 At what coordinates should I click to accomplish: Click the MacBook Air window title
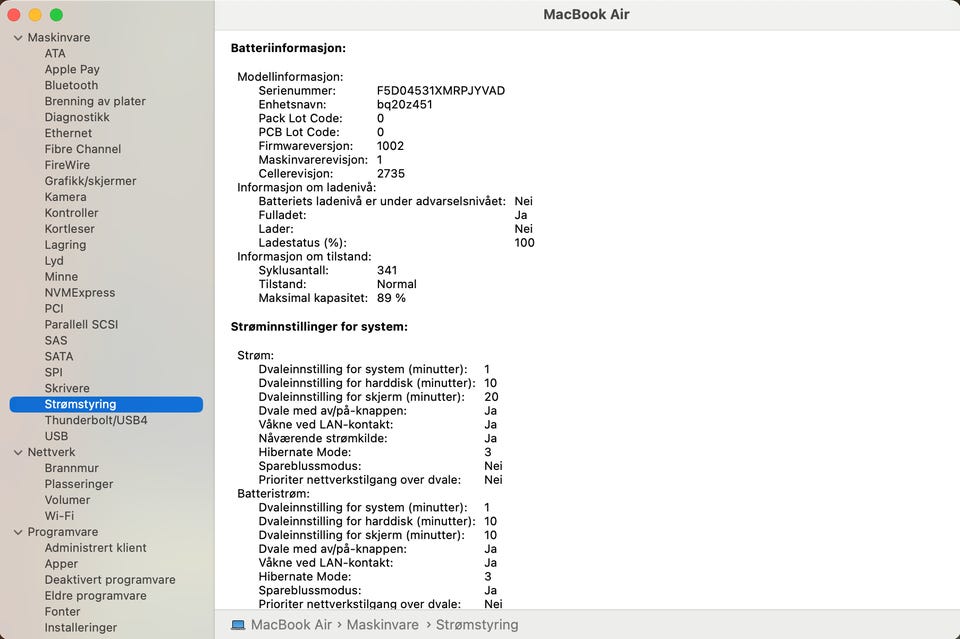pyautogui.click(x=587, y=14)
